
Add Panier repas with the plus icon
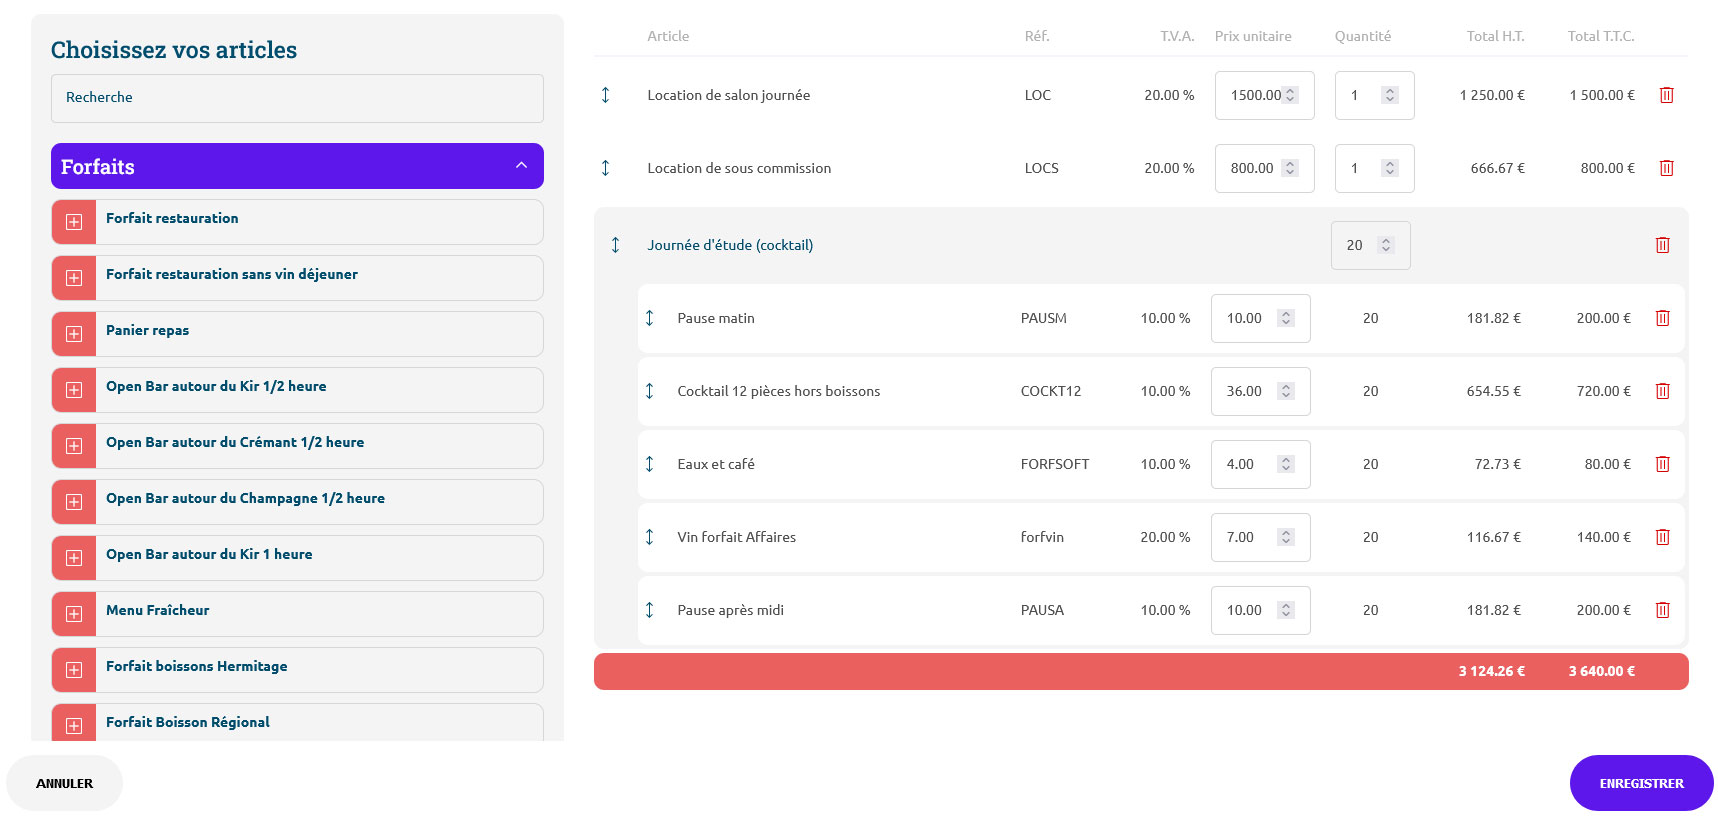[74, 334]
